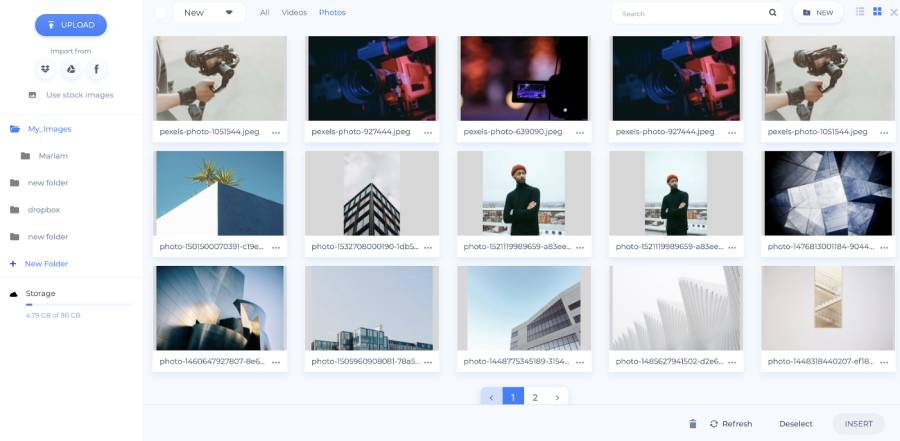Screen dimensions: 900x441
Task: Import from Dropbox icon
Action: tap(45, 69)
